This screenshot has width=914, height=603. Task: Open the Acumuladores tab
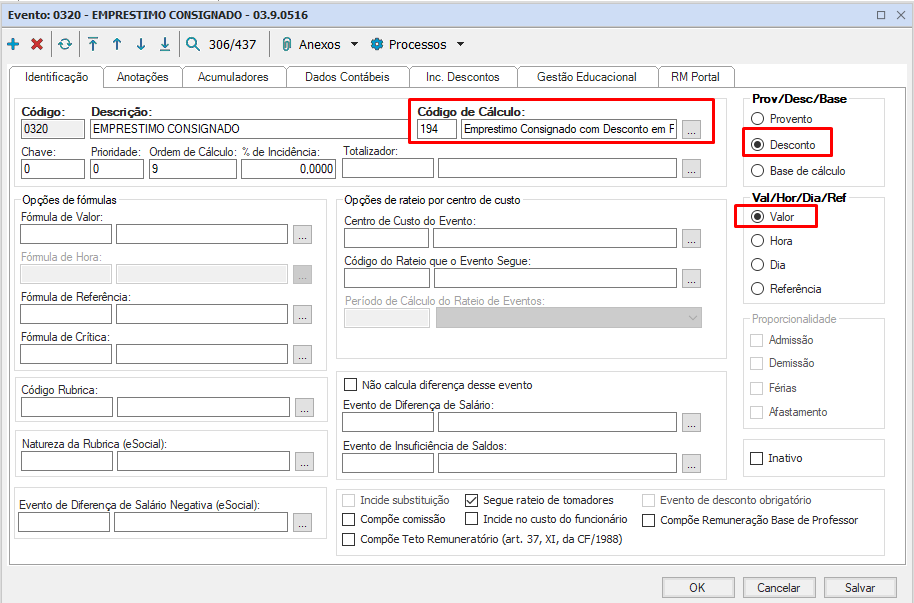[233, 77]
